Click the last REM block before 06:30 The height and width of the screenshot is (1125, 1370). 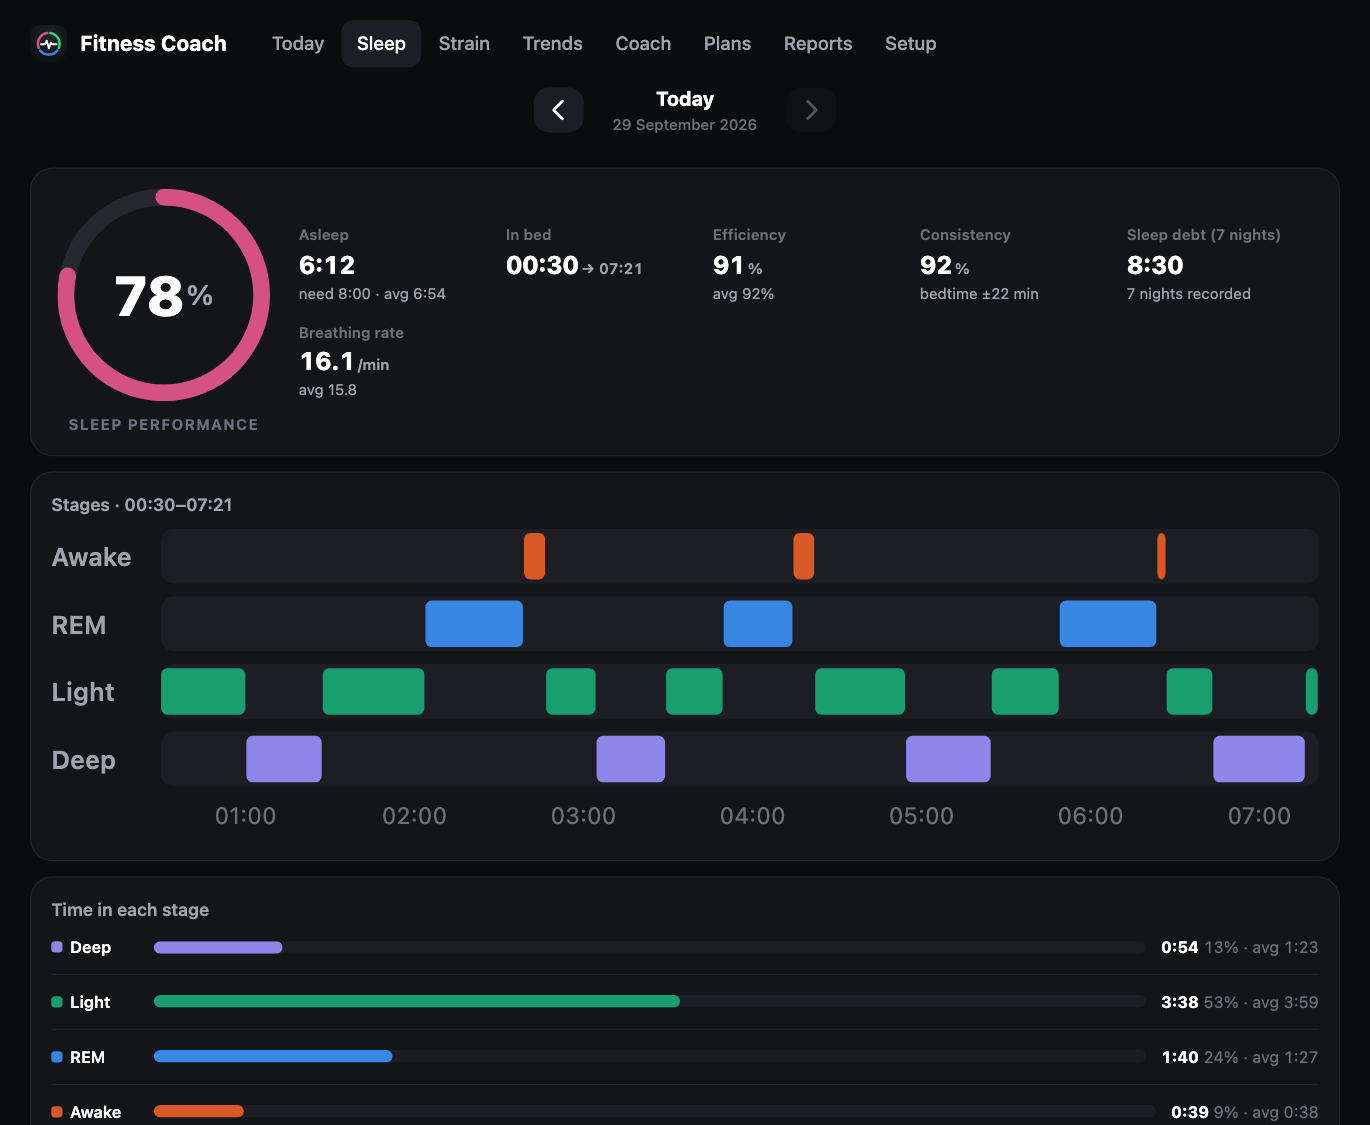point(1108,624)
